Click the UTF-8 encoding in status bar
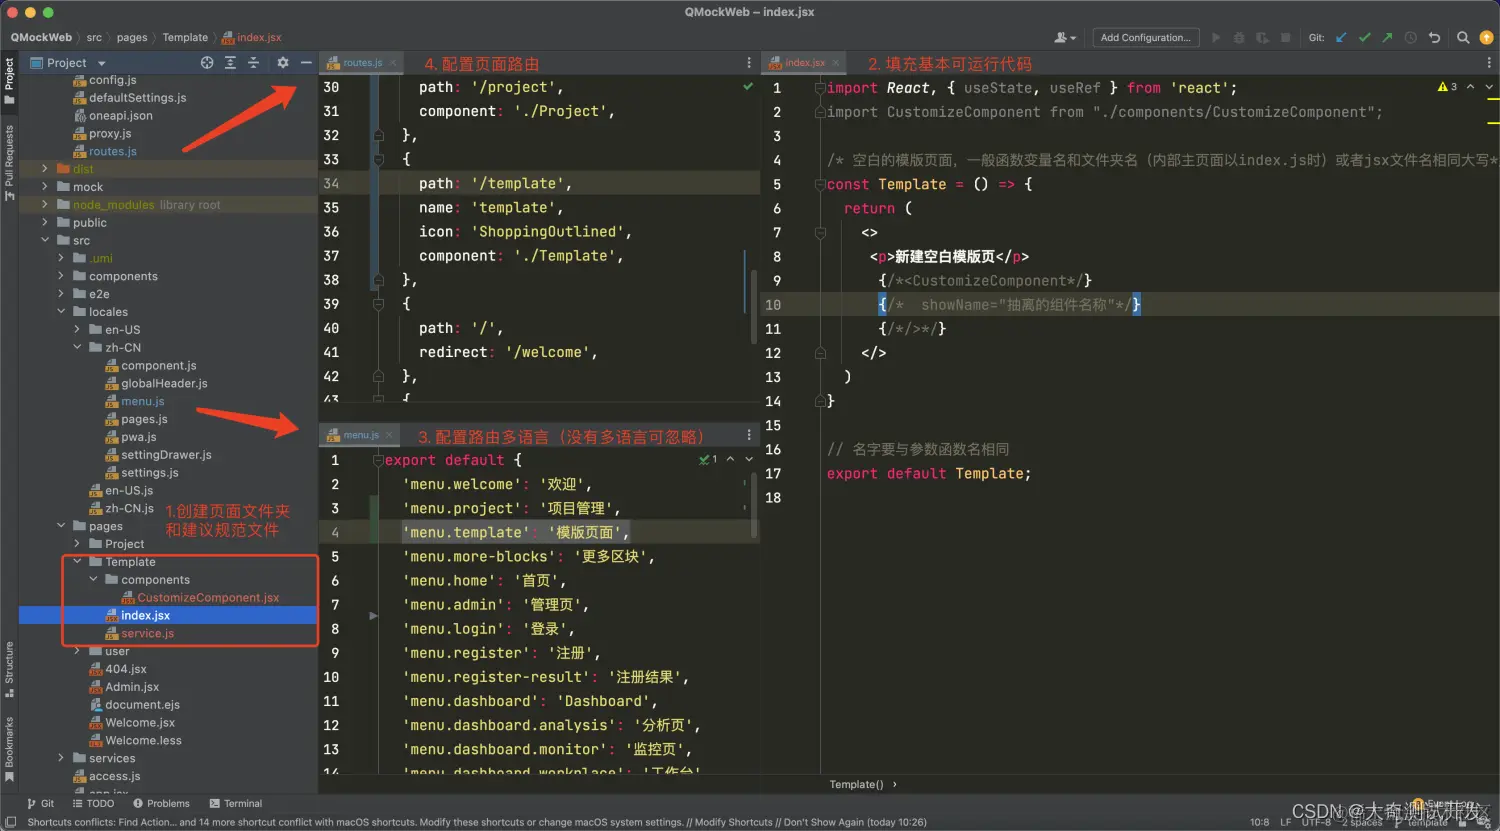This screenshot has width=1500, height=831. coord(1316,822)
